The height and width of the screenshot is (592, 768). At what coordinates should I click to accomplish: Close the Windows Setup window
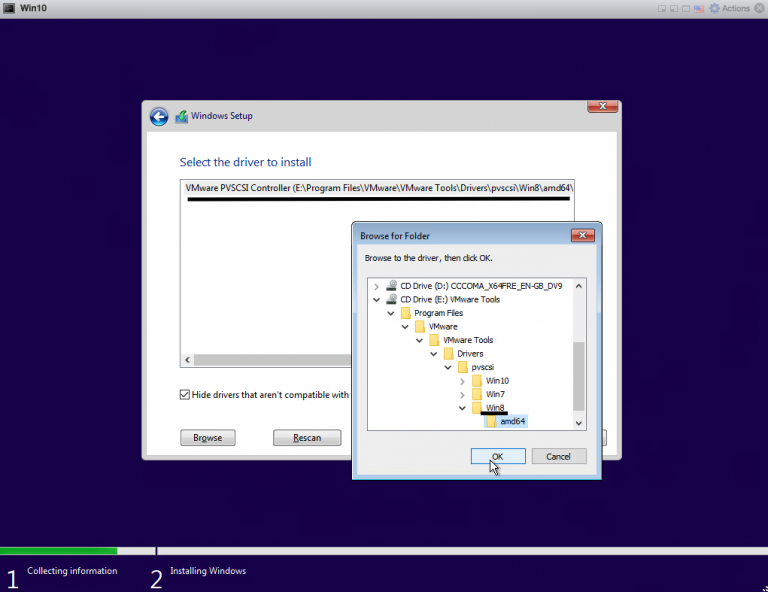tap(603, 106)
